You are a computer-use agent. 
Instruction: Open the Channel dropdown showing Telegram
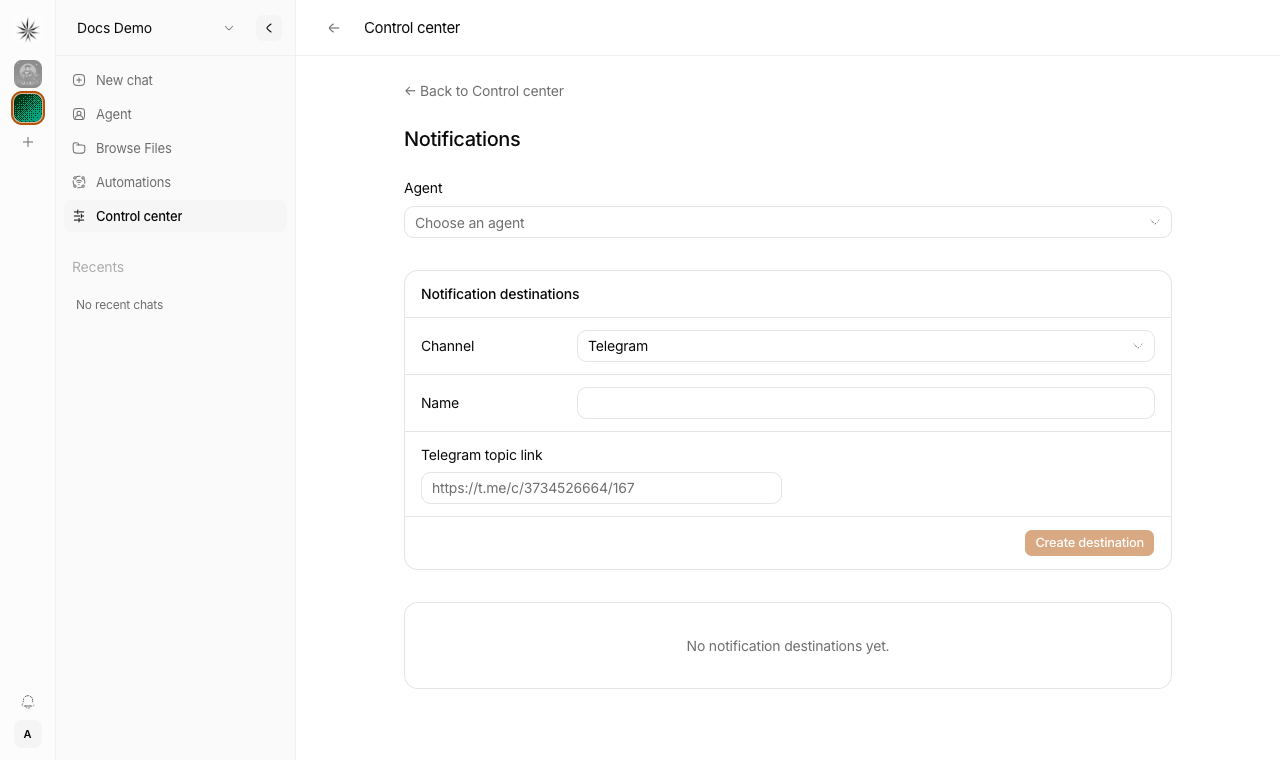866,346
